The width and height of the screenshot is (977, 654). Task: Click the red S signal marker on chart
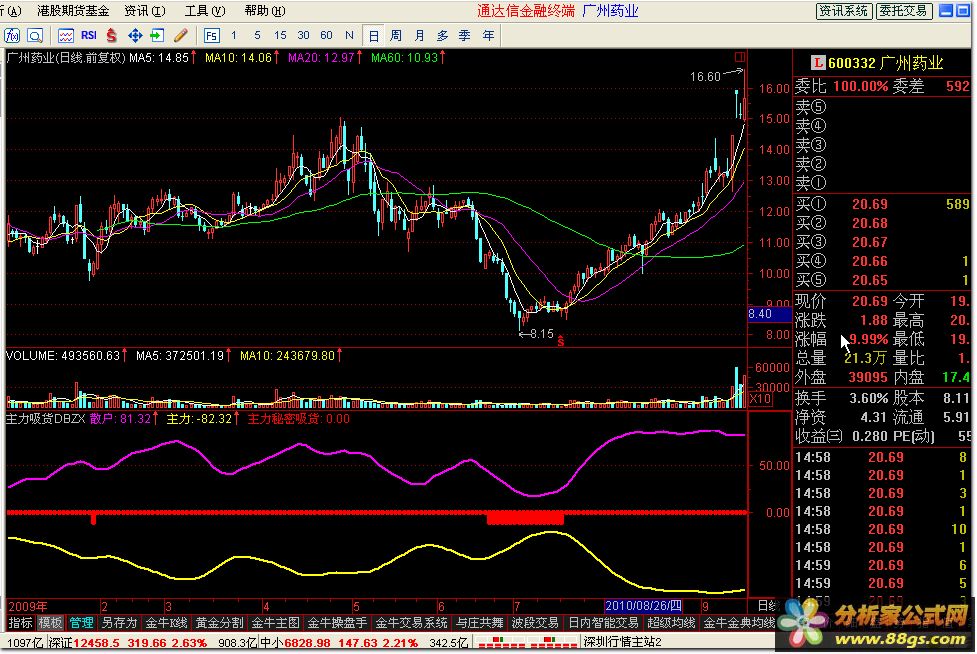click(x=561, y=341)
